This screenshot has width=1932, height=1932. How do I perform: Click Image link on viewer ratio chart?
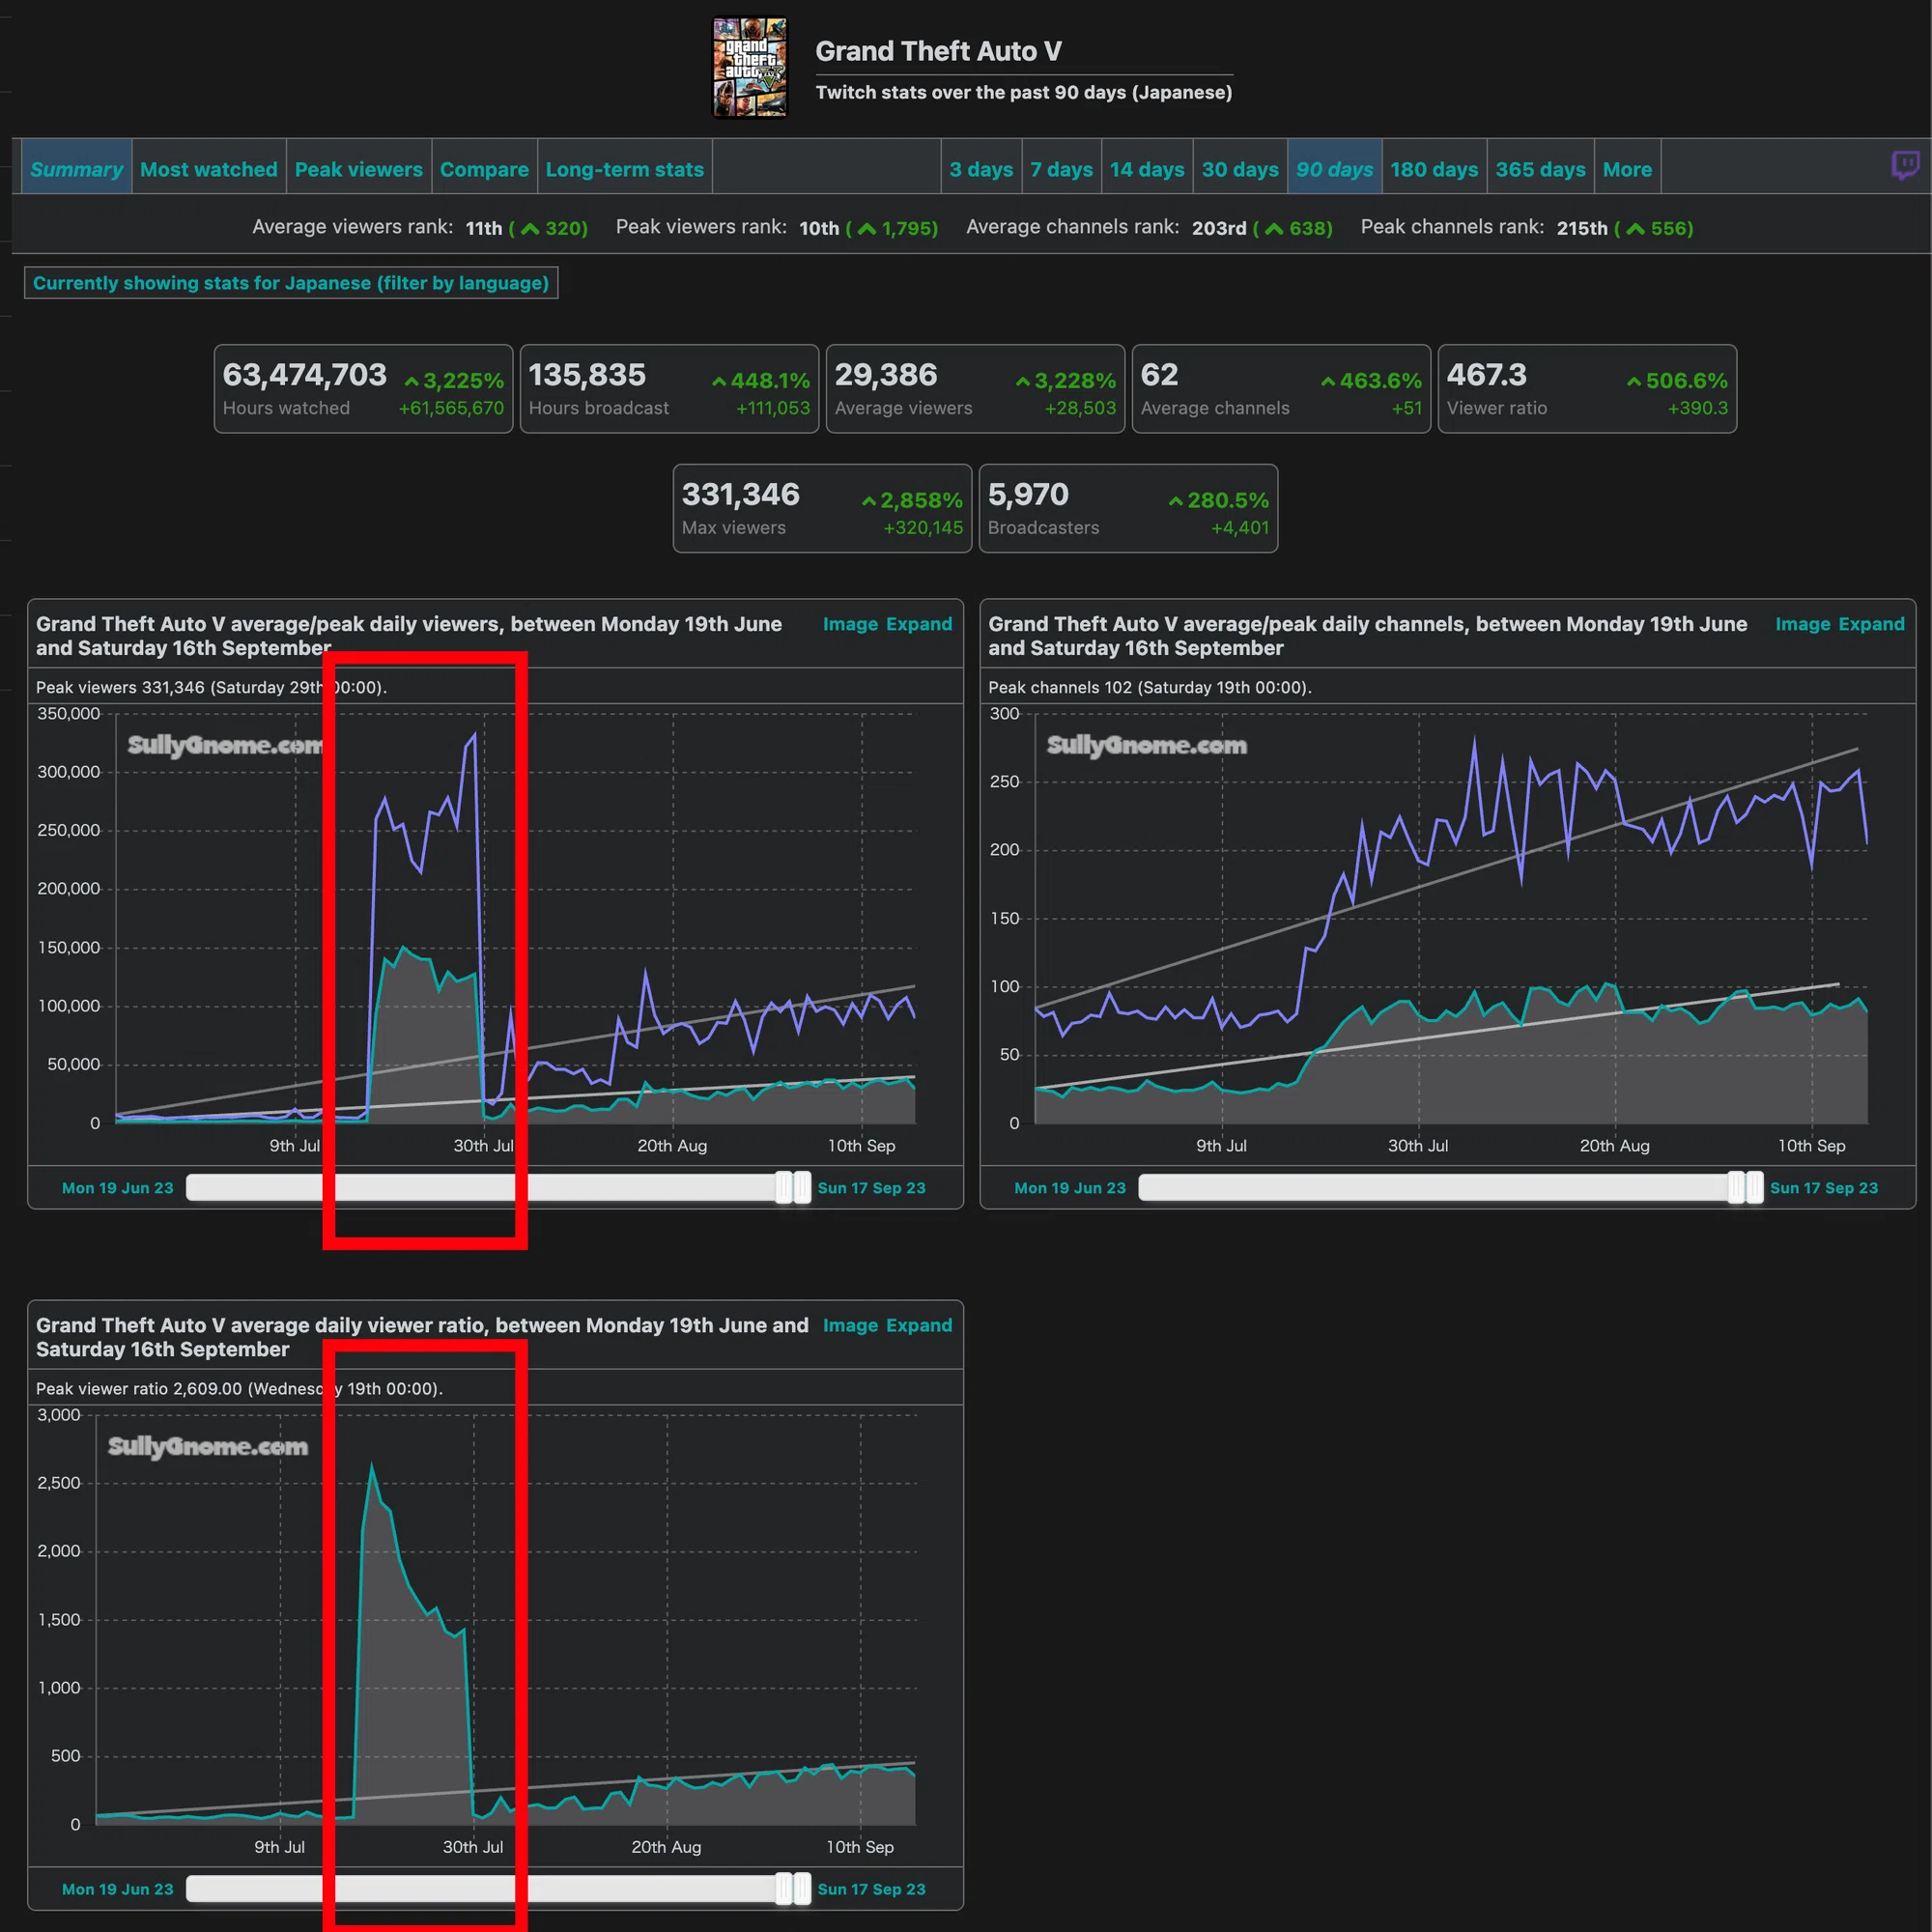click(x=849, y=1325)
